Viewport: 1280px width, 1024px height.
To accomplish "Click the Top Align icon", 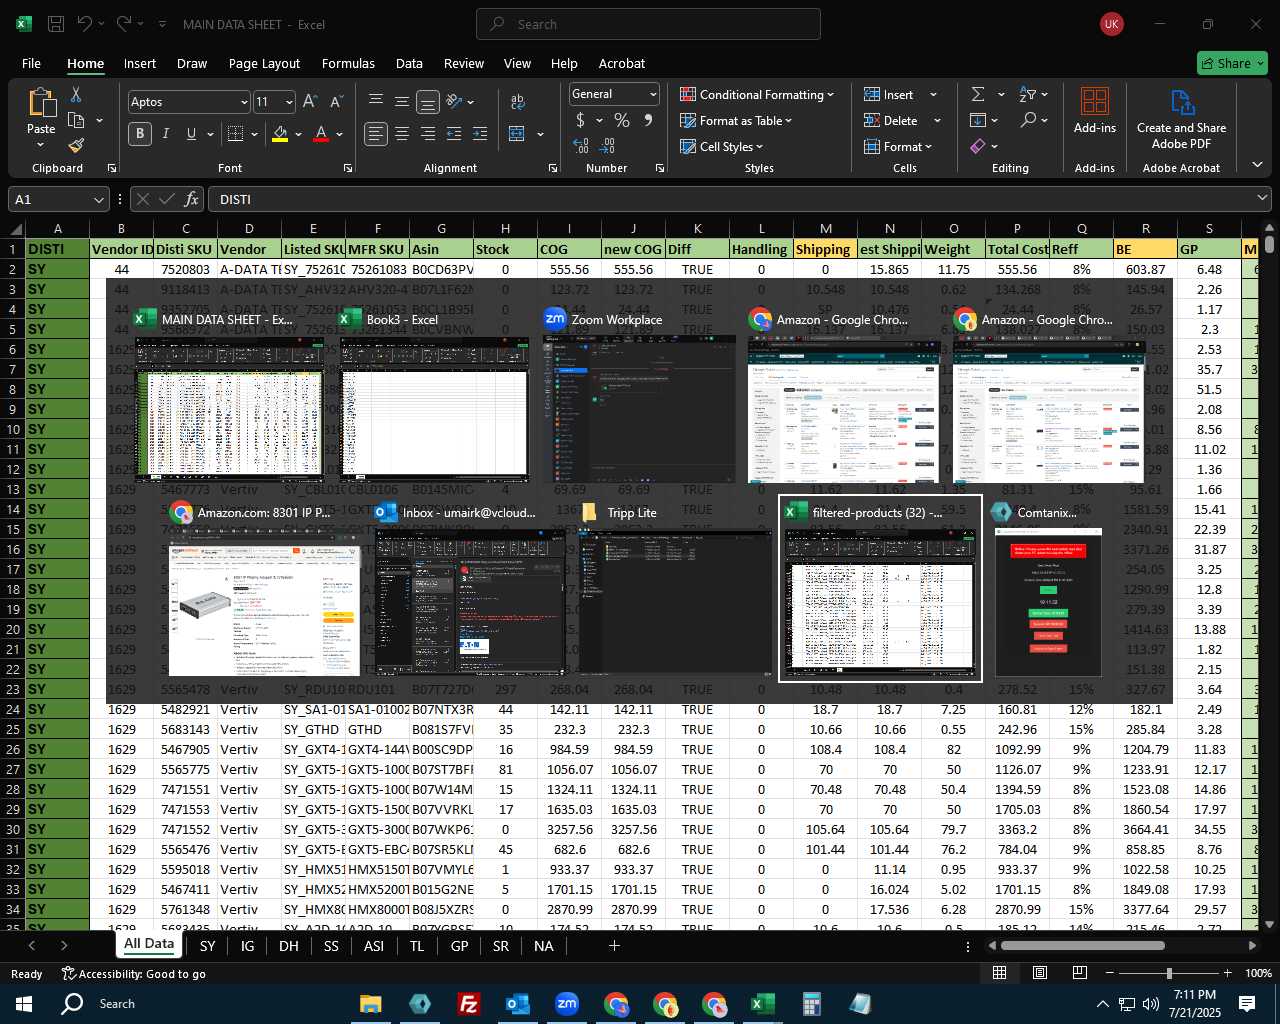I will coord(376,101).
